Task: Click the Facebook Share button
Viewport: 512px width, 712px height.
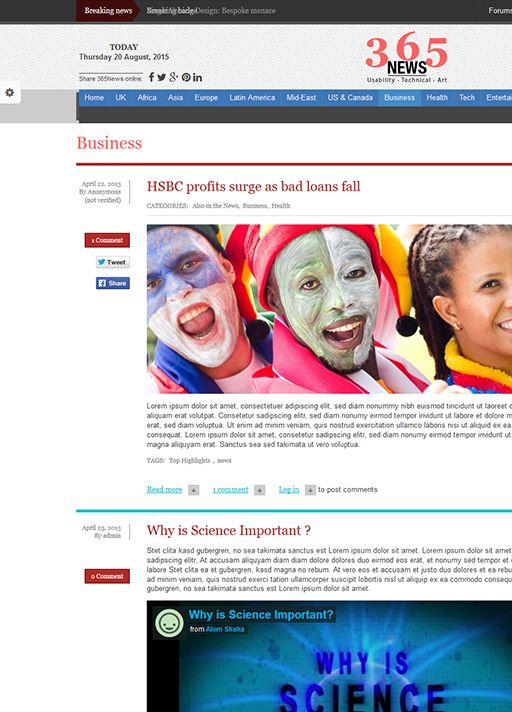Action: point(113,283)
